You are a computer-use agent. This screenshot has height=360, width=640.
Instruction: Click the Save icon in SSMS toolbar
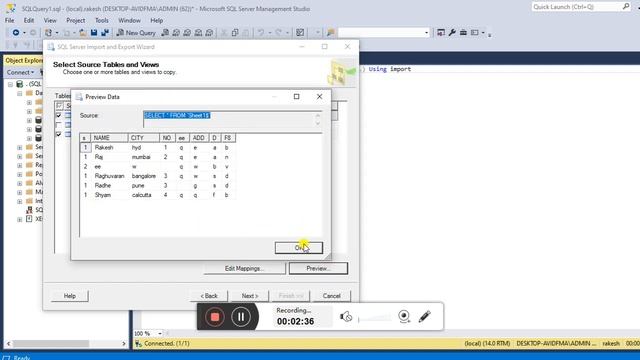pyautogui.click(x=94, y=33)
